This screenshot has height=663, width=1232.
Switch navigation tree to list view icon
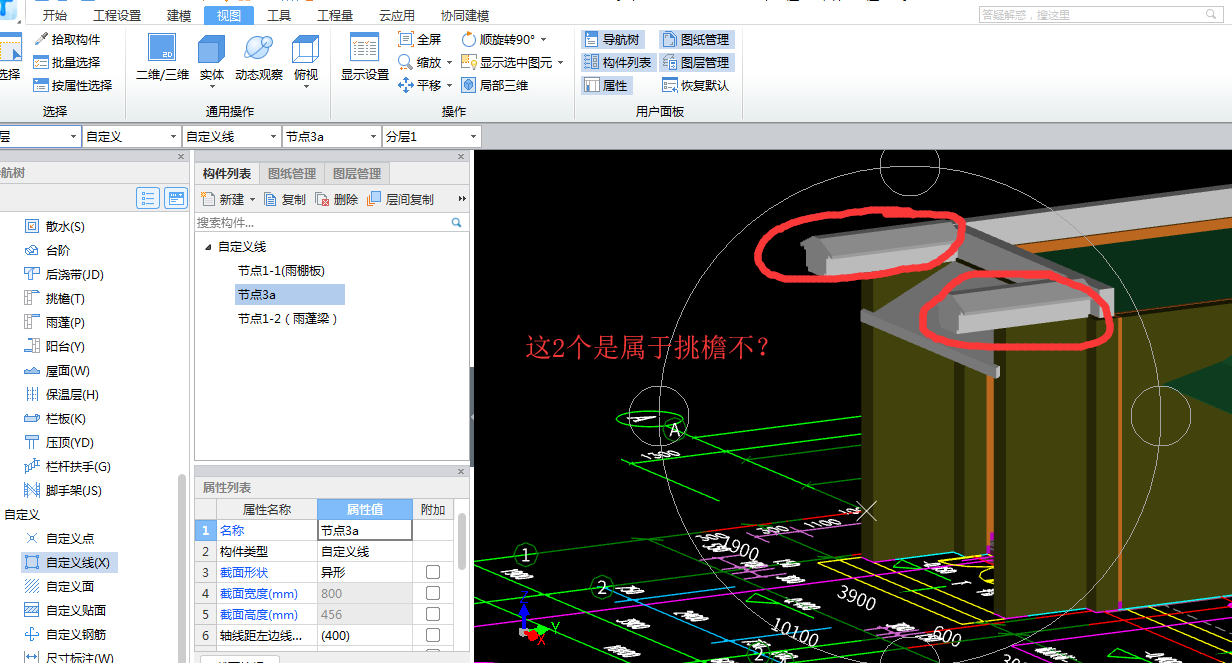(148, 198)
